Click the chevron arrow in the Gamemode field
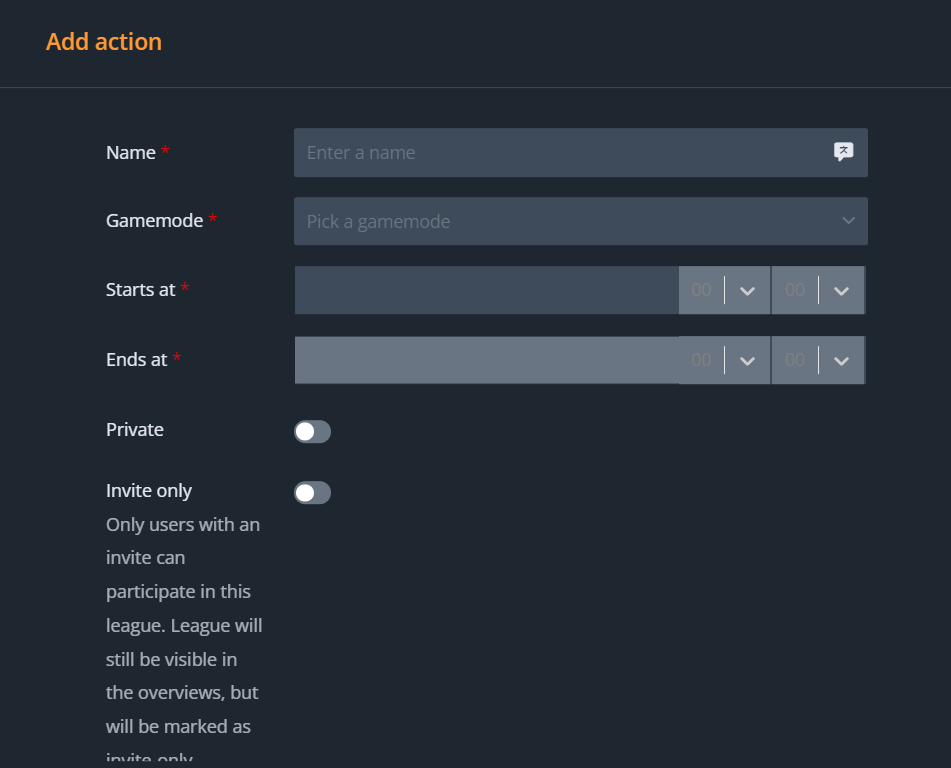The height and width of the screenshot is (768, 951). tap(848, 221)
